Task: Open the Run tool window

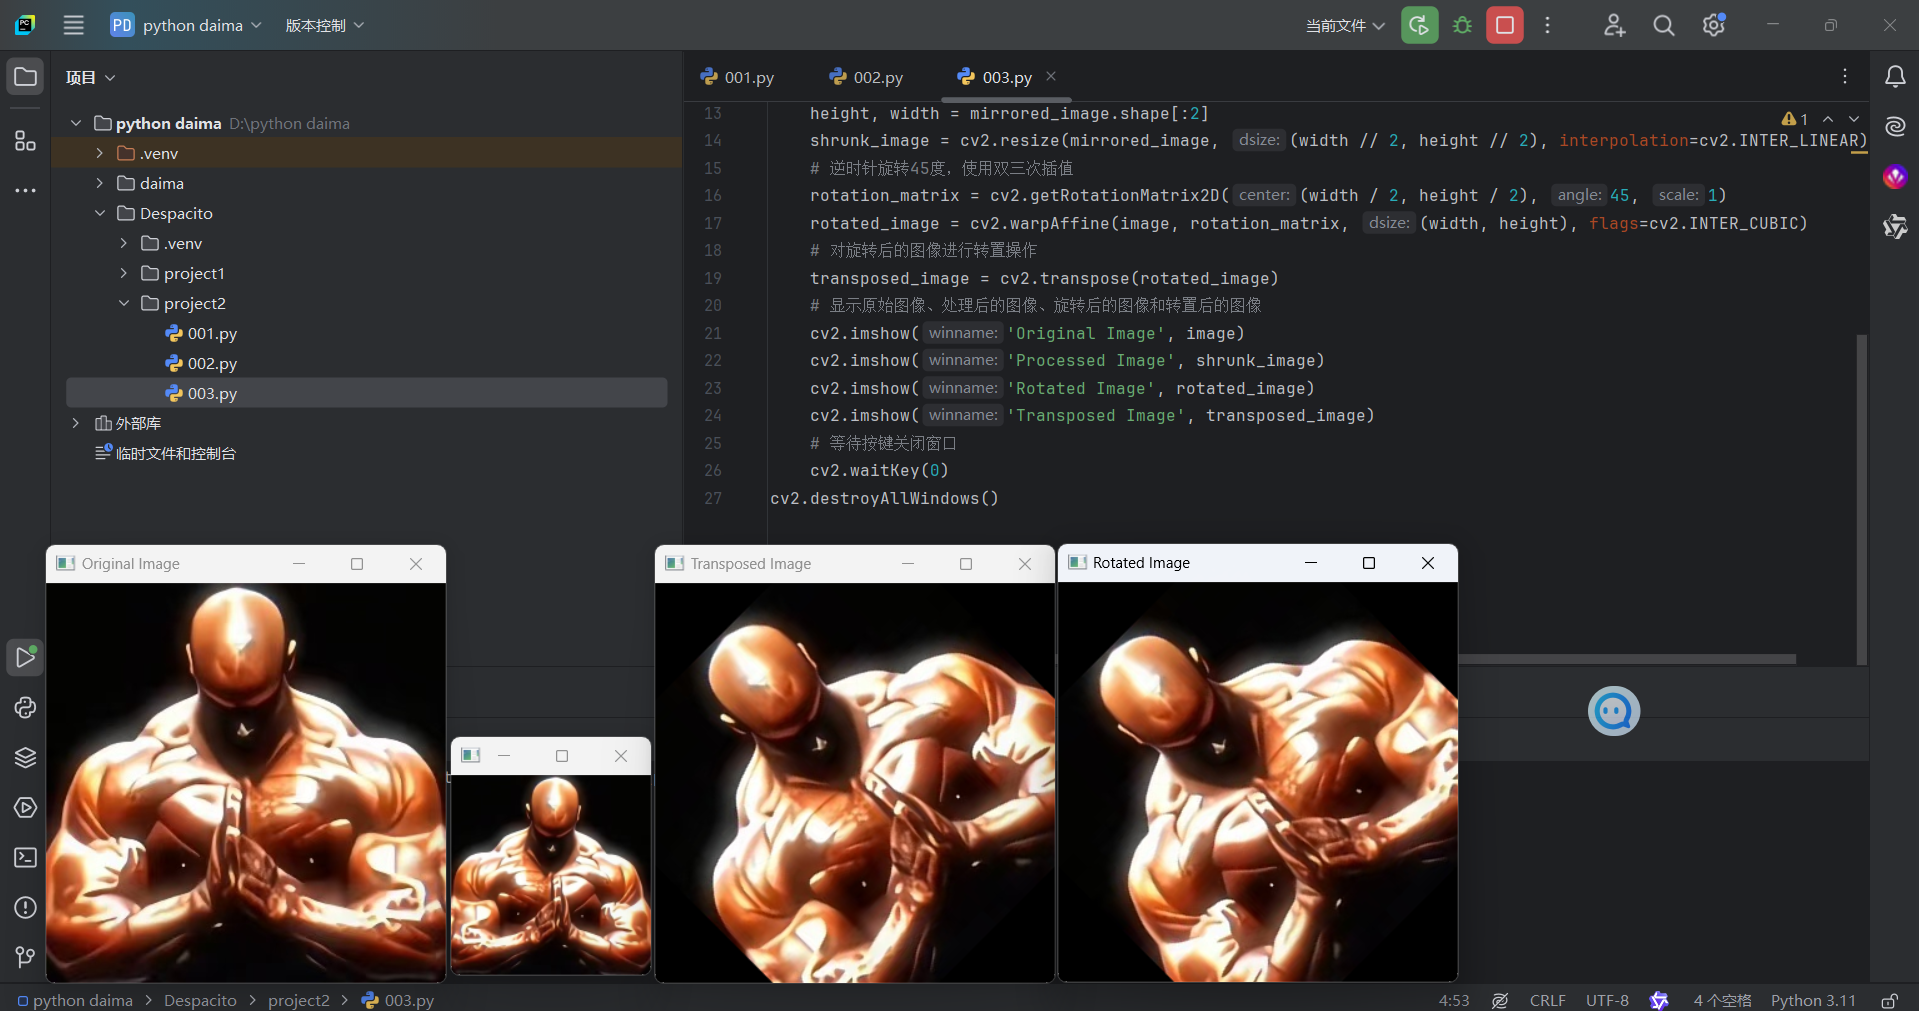Action: pos(25,657)
